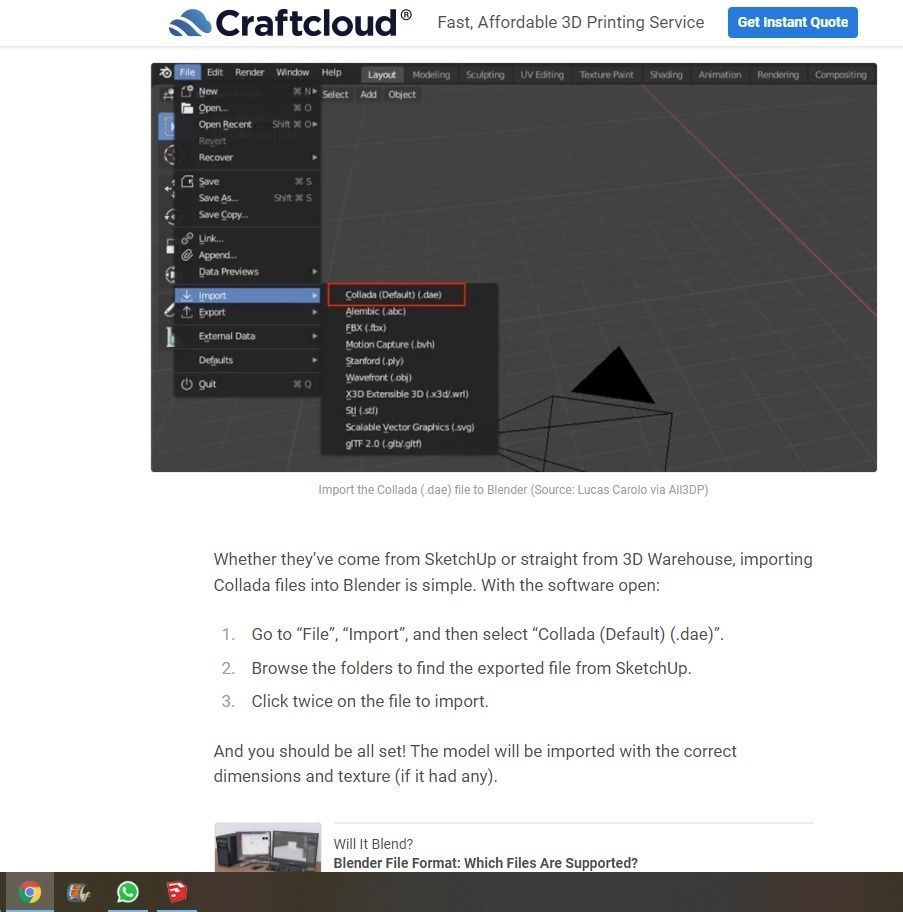Expand the Data Previews submenu
The height and width of the screenshot is (912, 903).
248,272
